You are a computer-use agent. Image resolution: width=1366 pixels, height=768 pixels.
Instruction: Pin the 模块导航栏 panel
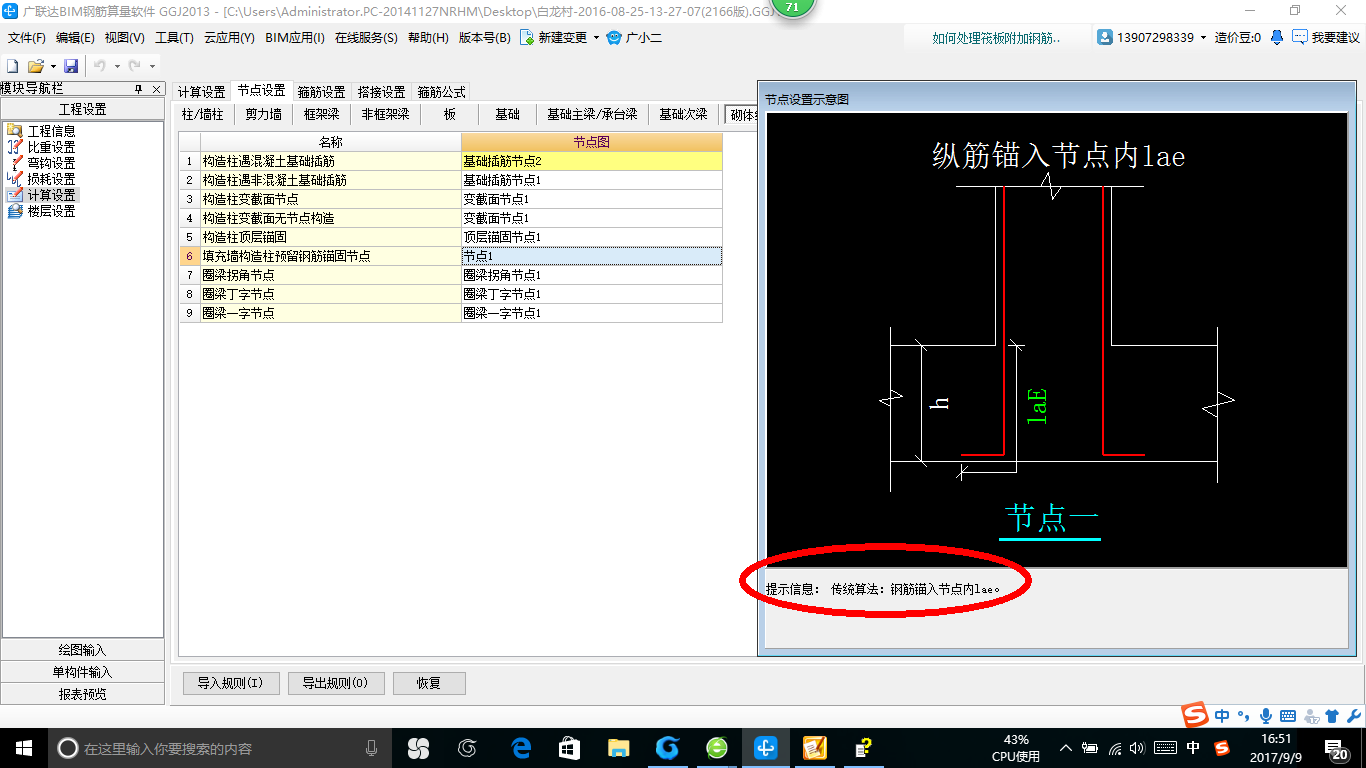pos(139,89)
